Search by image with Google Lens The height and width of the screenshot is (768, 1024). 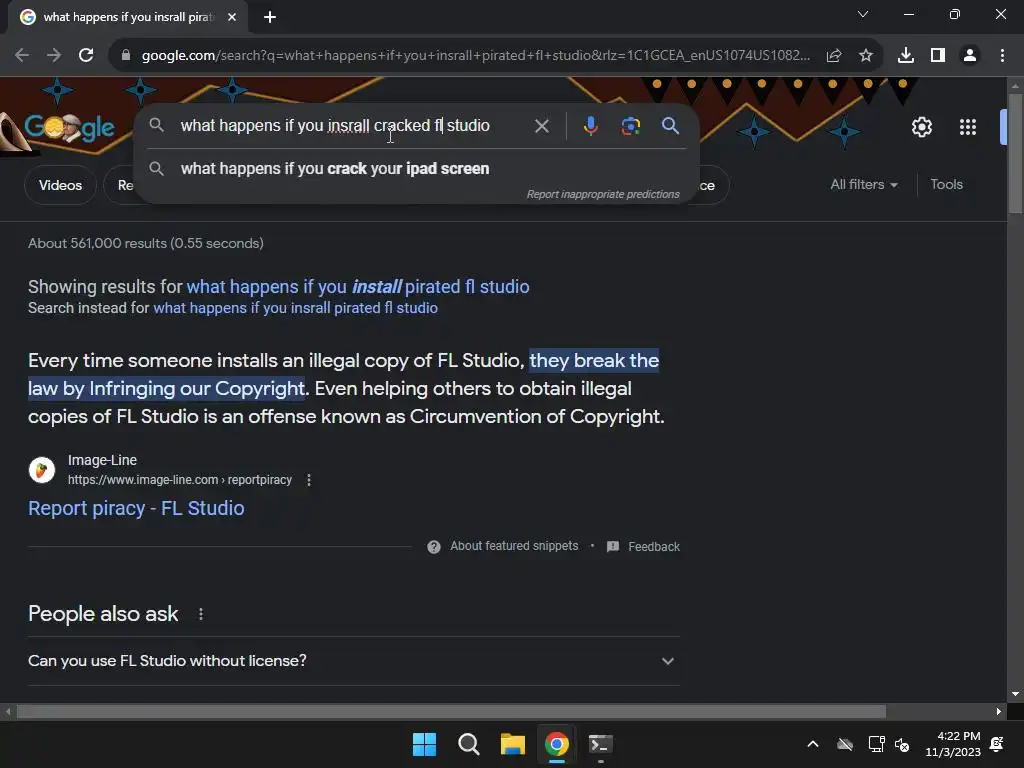coord(630,126)
